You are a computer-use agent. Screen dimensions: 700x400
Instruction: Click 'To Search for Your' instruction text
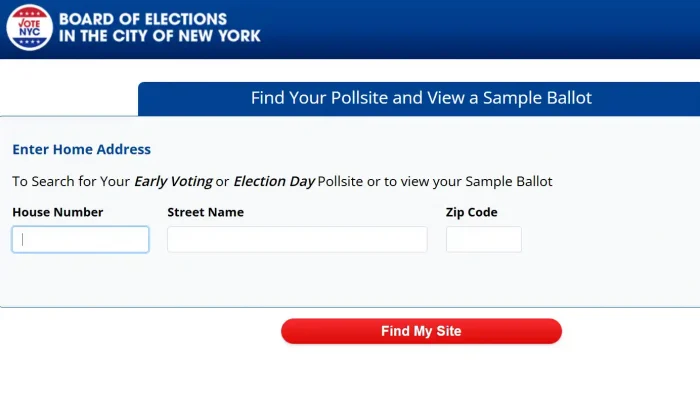pos(71,182)
